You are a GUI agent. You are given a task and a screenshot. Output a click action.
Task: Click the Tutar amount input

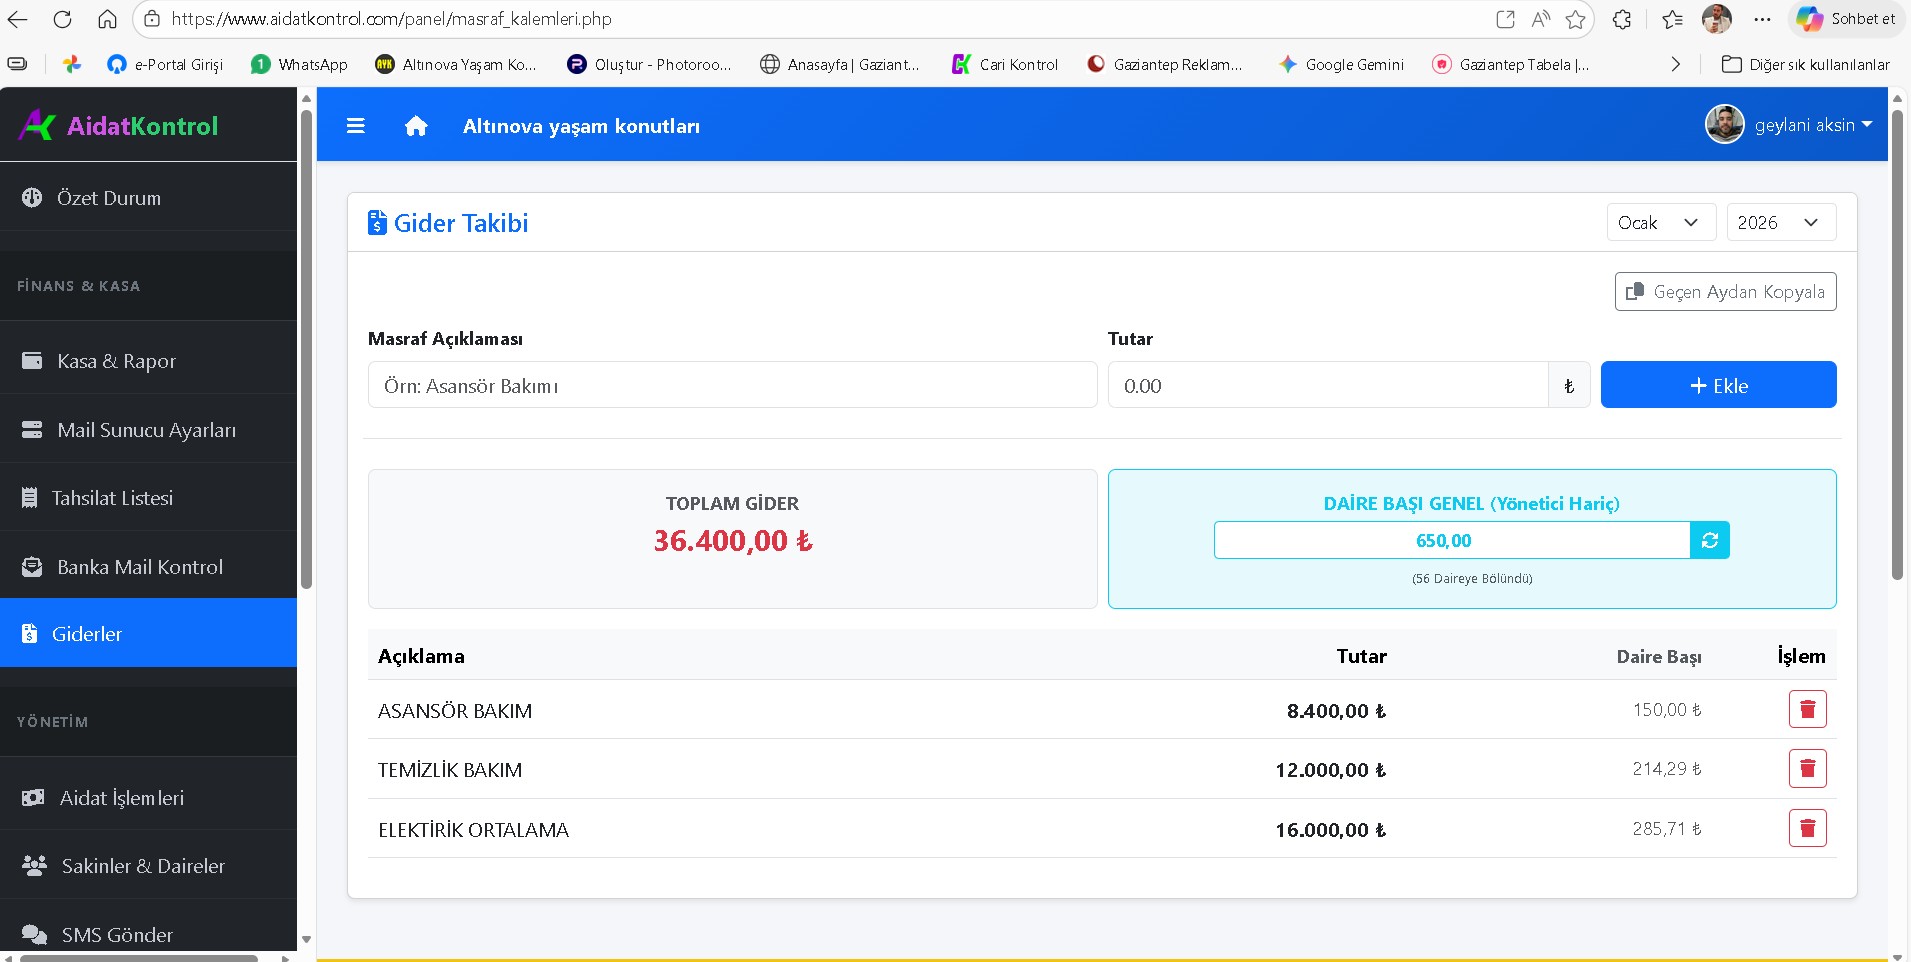(1327, 386)
